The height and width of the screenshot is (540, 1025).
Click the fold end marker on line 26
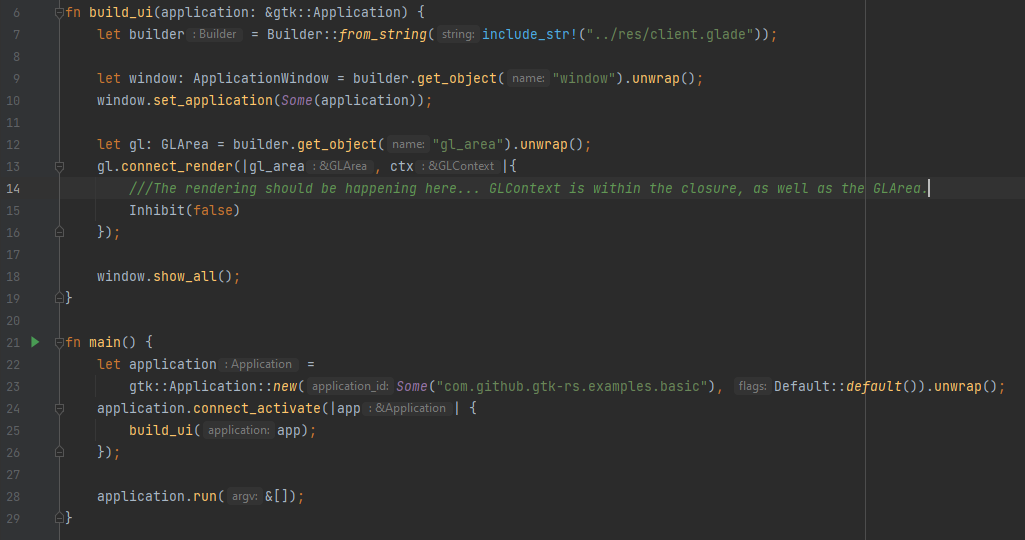59,452
